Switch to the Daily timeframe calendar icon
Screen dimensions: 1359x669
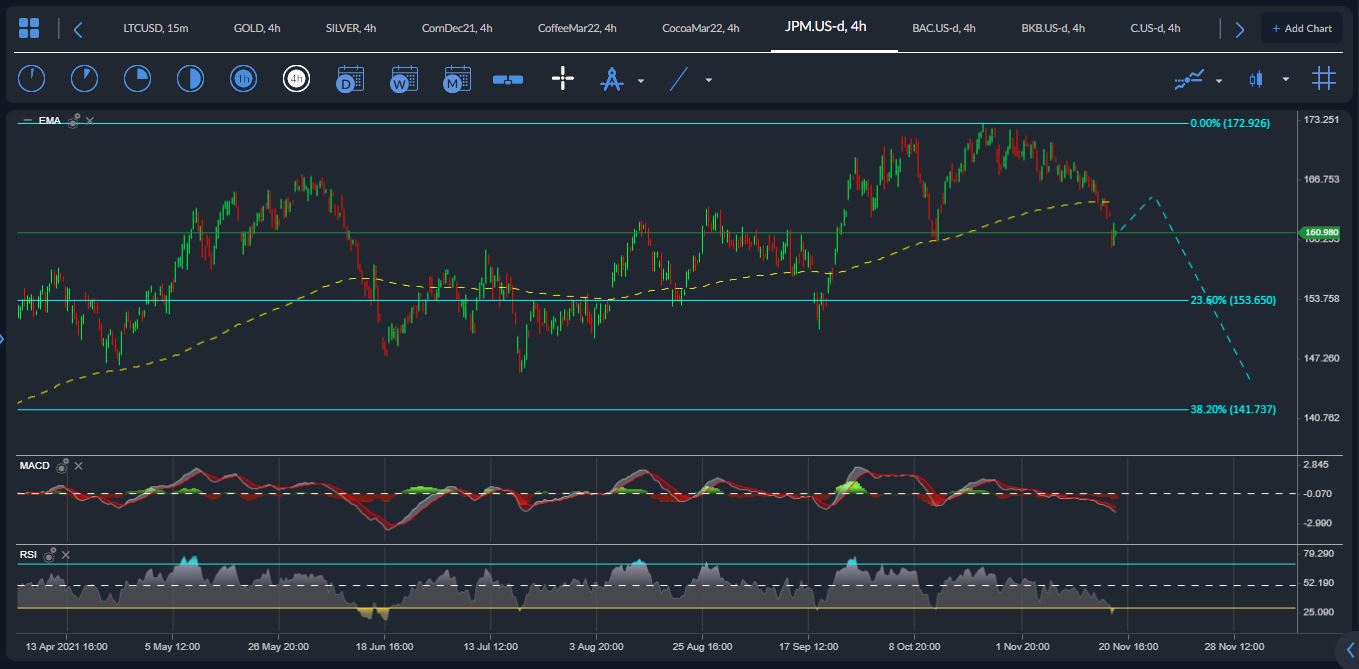349,79
